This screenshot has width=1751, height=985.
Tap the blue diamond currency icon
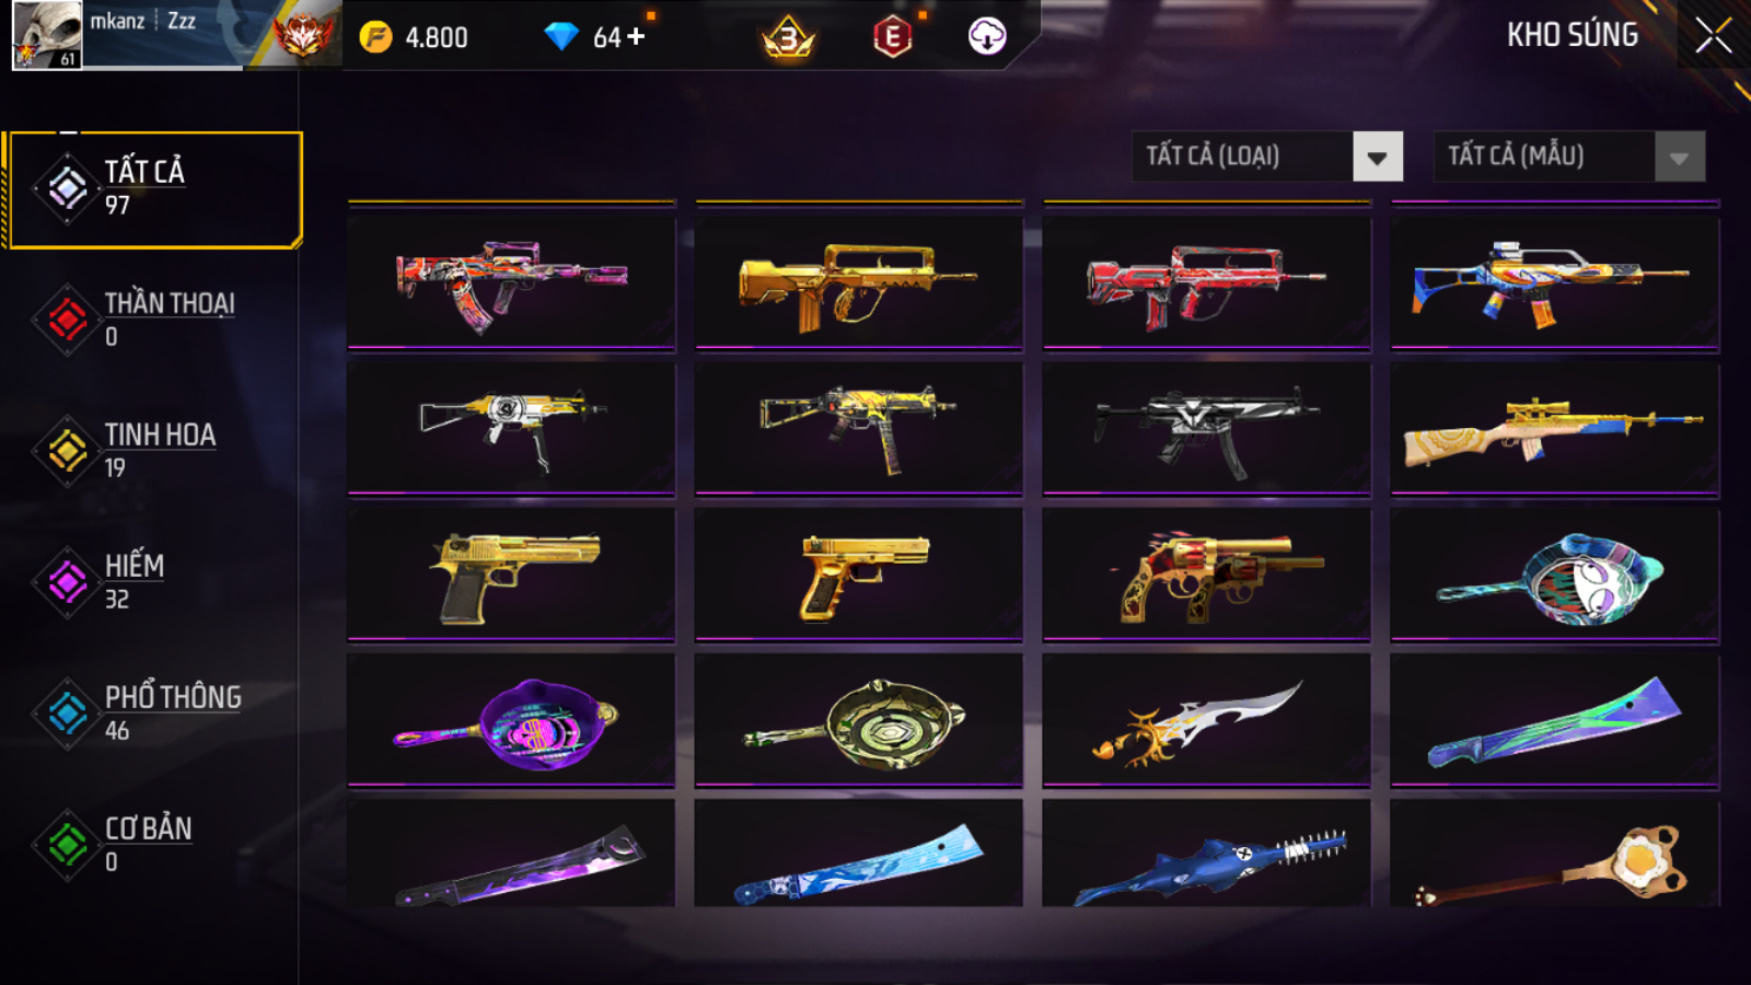click(x=561, y=37)
